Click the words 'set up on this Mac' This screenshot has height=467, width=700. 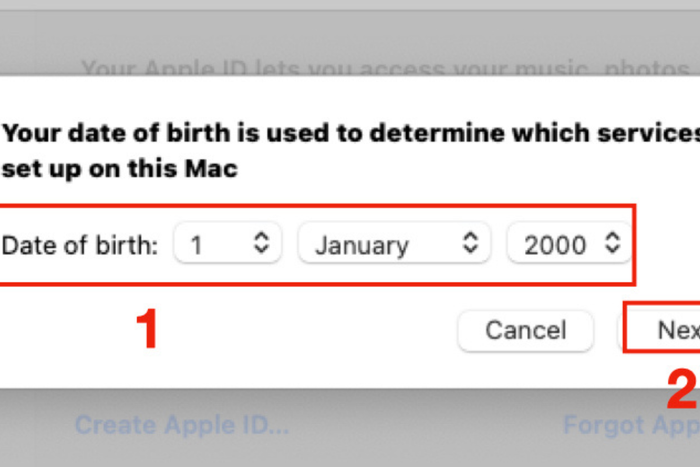tap(120, 169)
